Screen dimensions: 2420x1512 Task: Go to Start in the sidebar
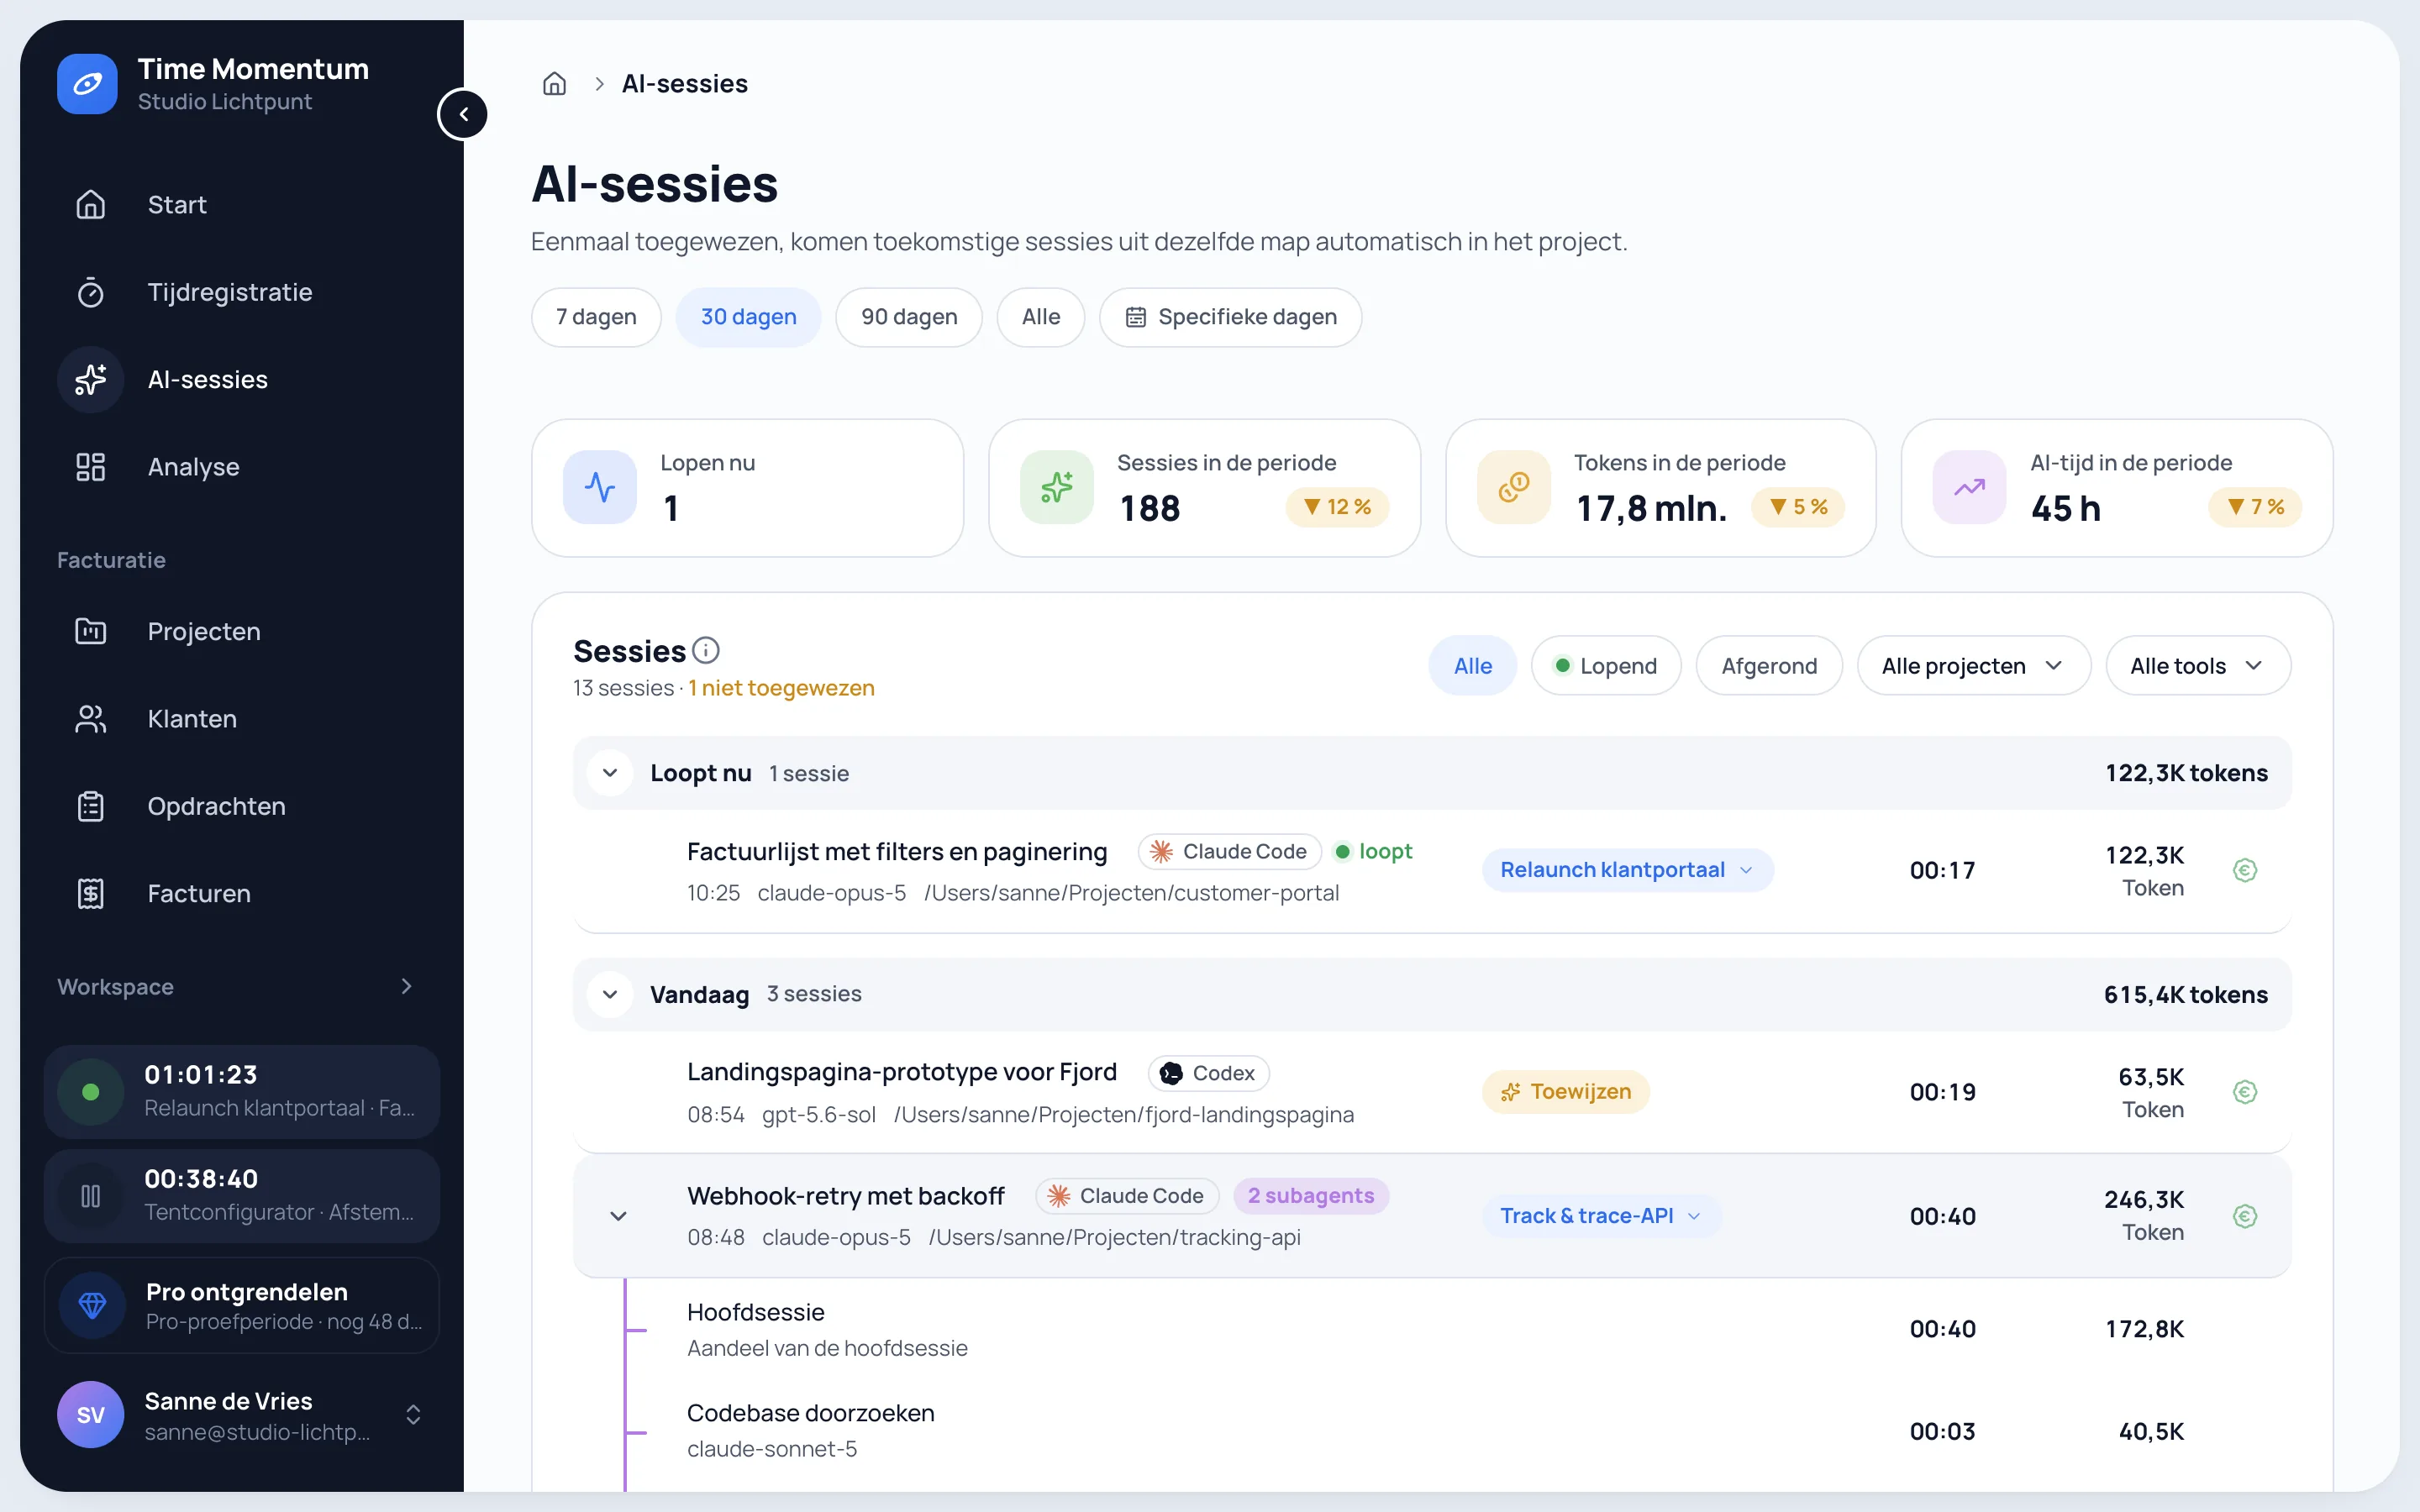pos(242,205)
